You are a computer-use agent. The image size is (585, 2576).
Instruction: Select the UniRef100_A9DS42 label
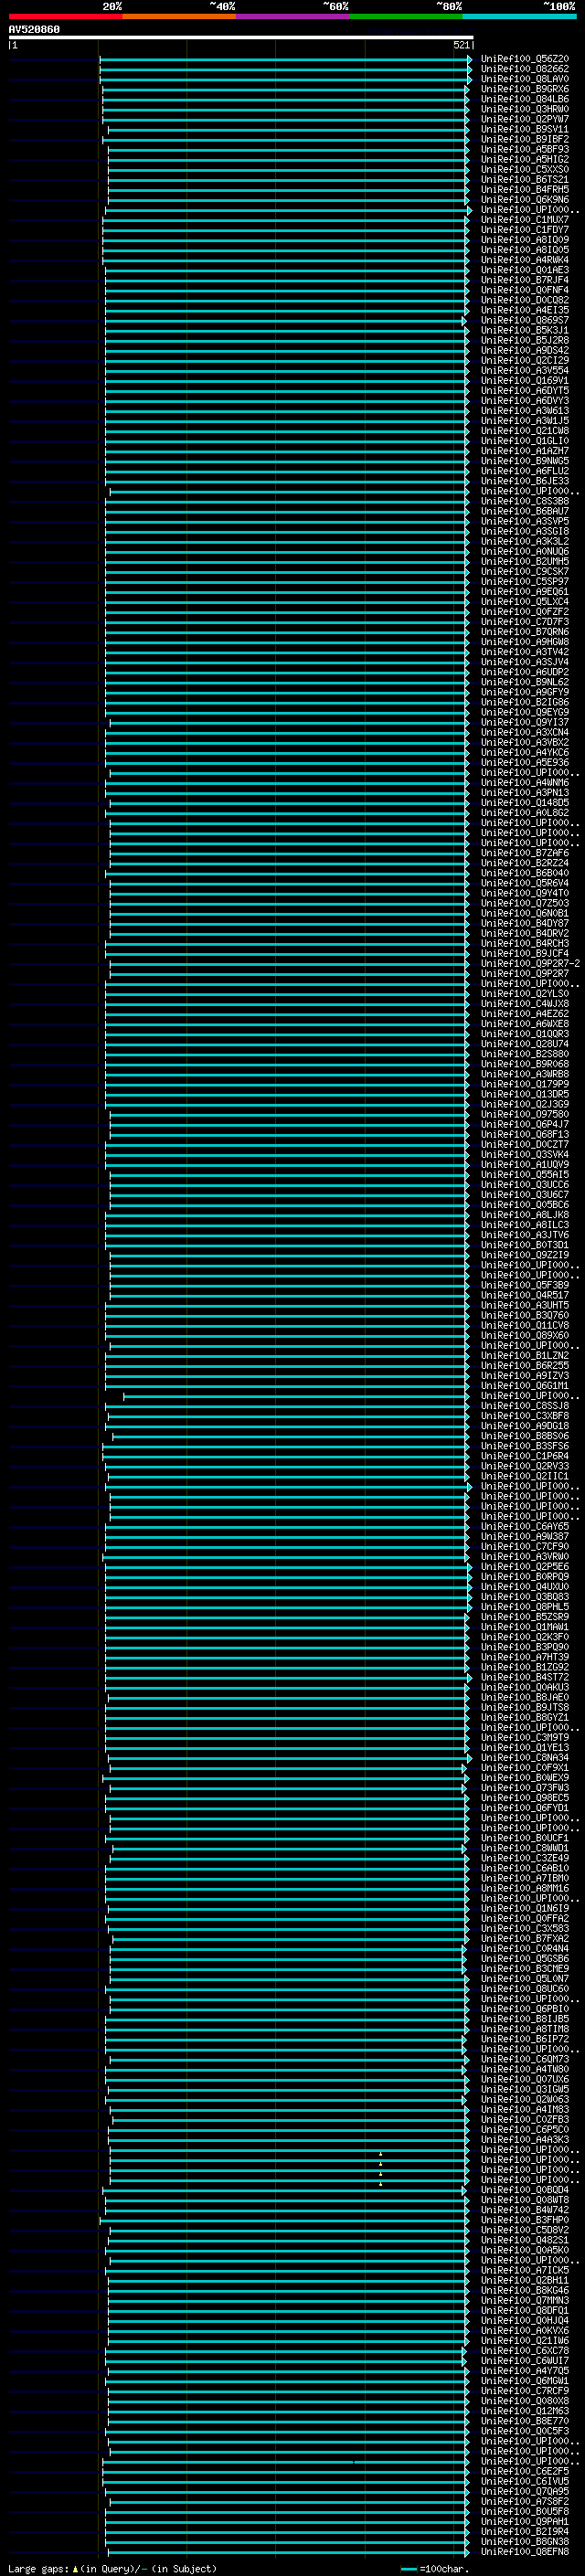tap(525, 350)
